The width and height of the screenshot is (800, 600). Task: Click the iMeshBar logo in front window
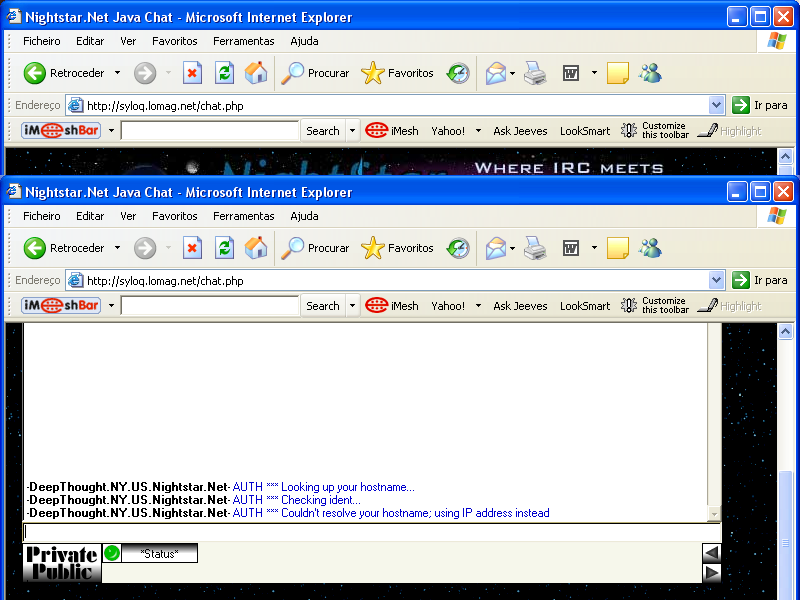click(x=61, y=305)
